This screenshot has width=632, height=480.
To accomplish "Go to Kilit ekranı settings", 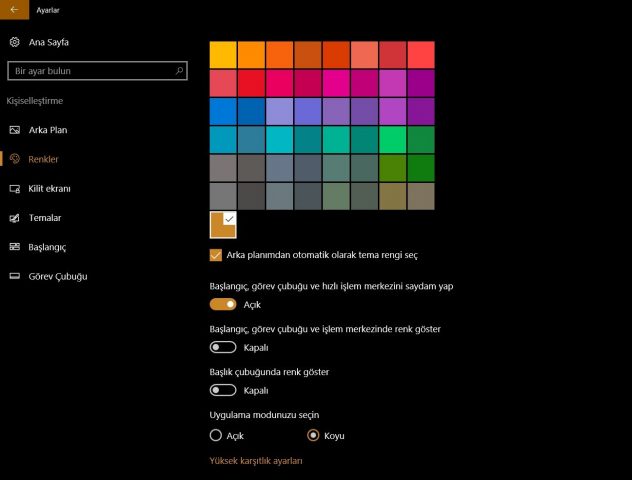I will [49, 189].
